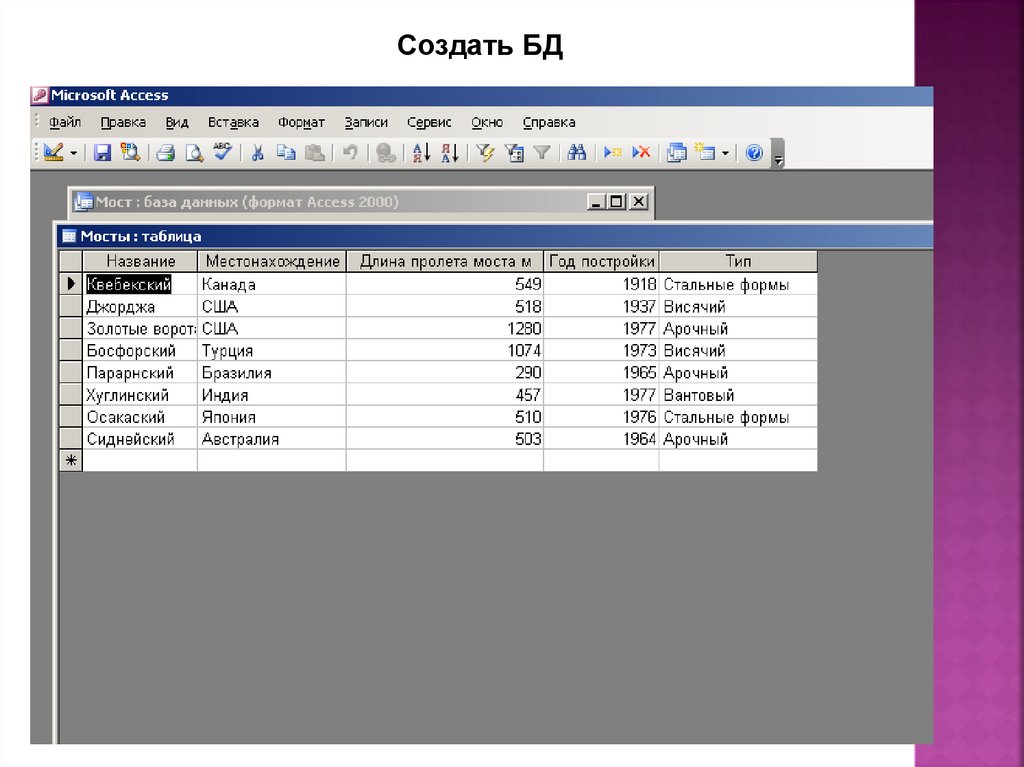The image size is (1024, 767).
Task: Apply Filter by Selection
Action: pyautogui.click(x=485, y=153)
